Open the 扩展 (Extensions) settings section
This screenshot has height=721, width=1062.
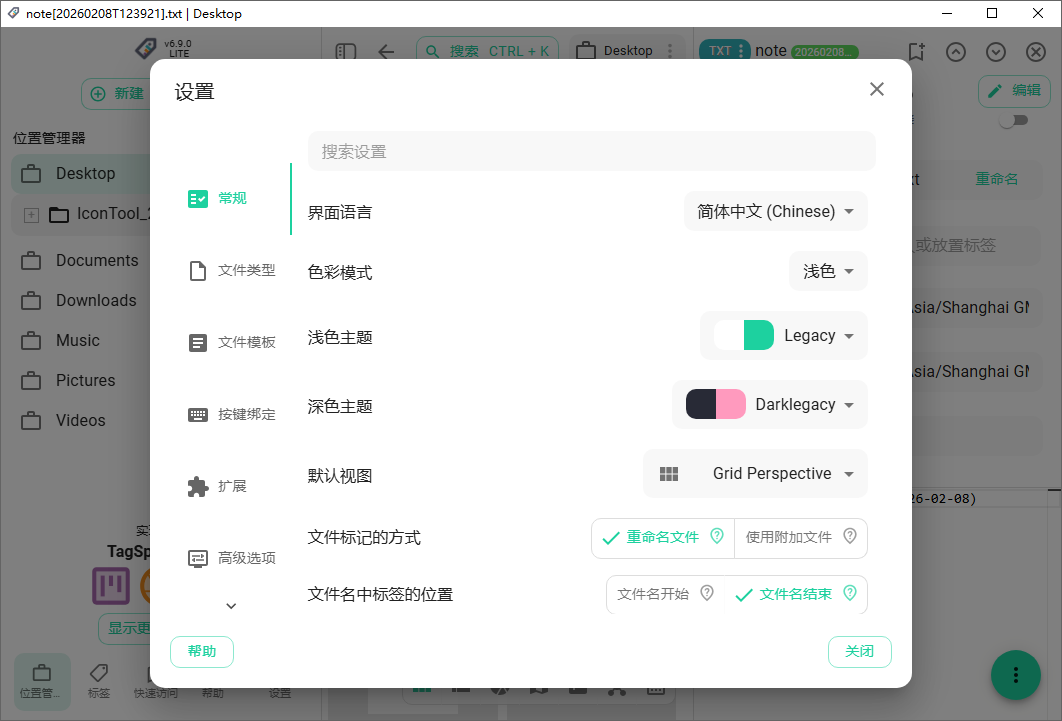coord(198,486)
